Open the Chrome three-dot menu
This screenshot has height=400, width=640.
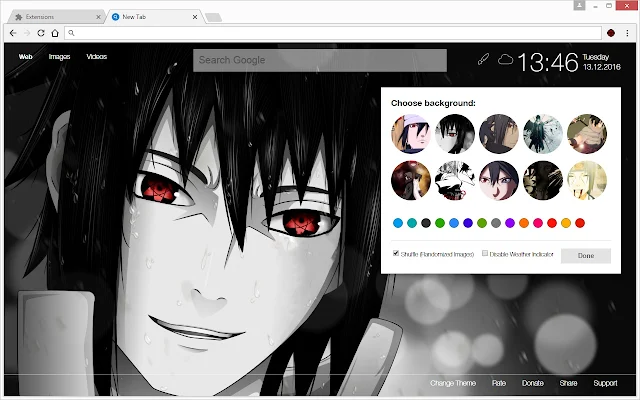point(627,33)
